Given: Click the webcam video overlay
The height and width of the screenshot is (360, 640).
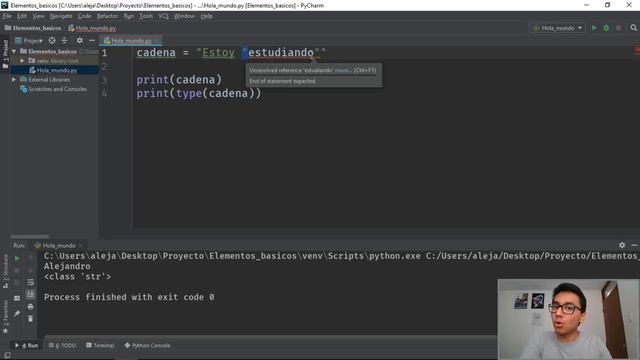Looking at the screenshot, I should pos(569,319).
